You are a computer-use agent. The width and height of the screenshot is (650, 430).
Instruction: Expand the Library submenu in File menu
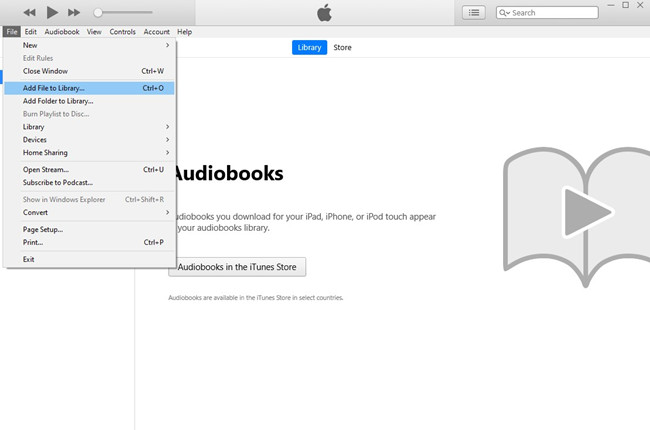[x=89, y=127]
